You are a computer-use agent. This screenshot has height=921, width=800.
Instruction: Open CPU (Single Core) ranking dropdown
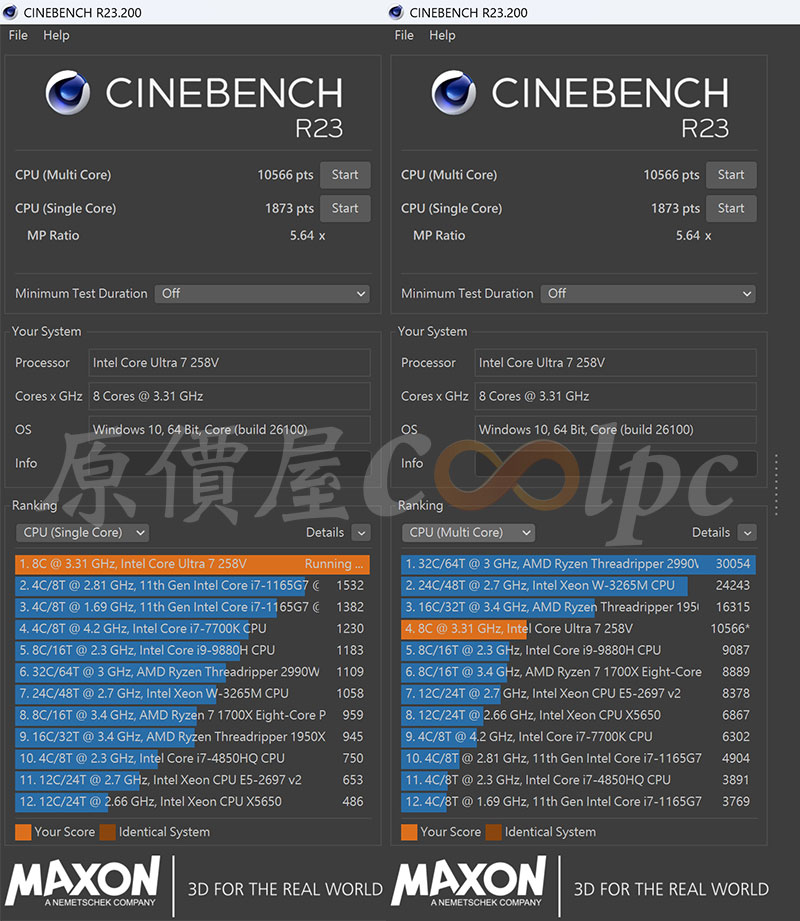(x=82, y=533)
